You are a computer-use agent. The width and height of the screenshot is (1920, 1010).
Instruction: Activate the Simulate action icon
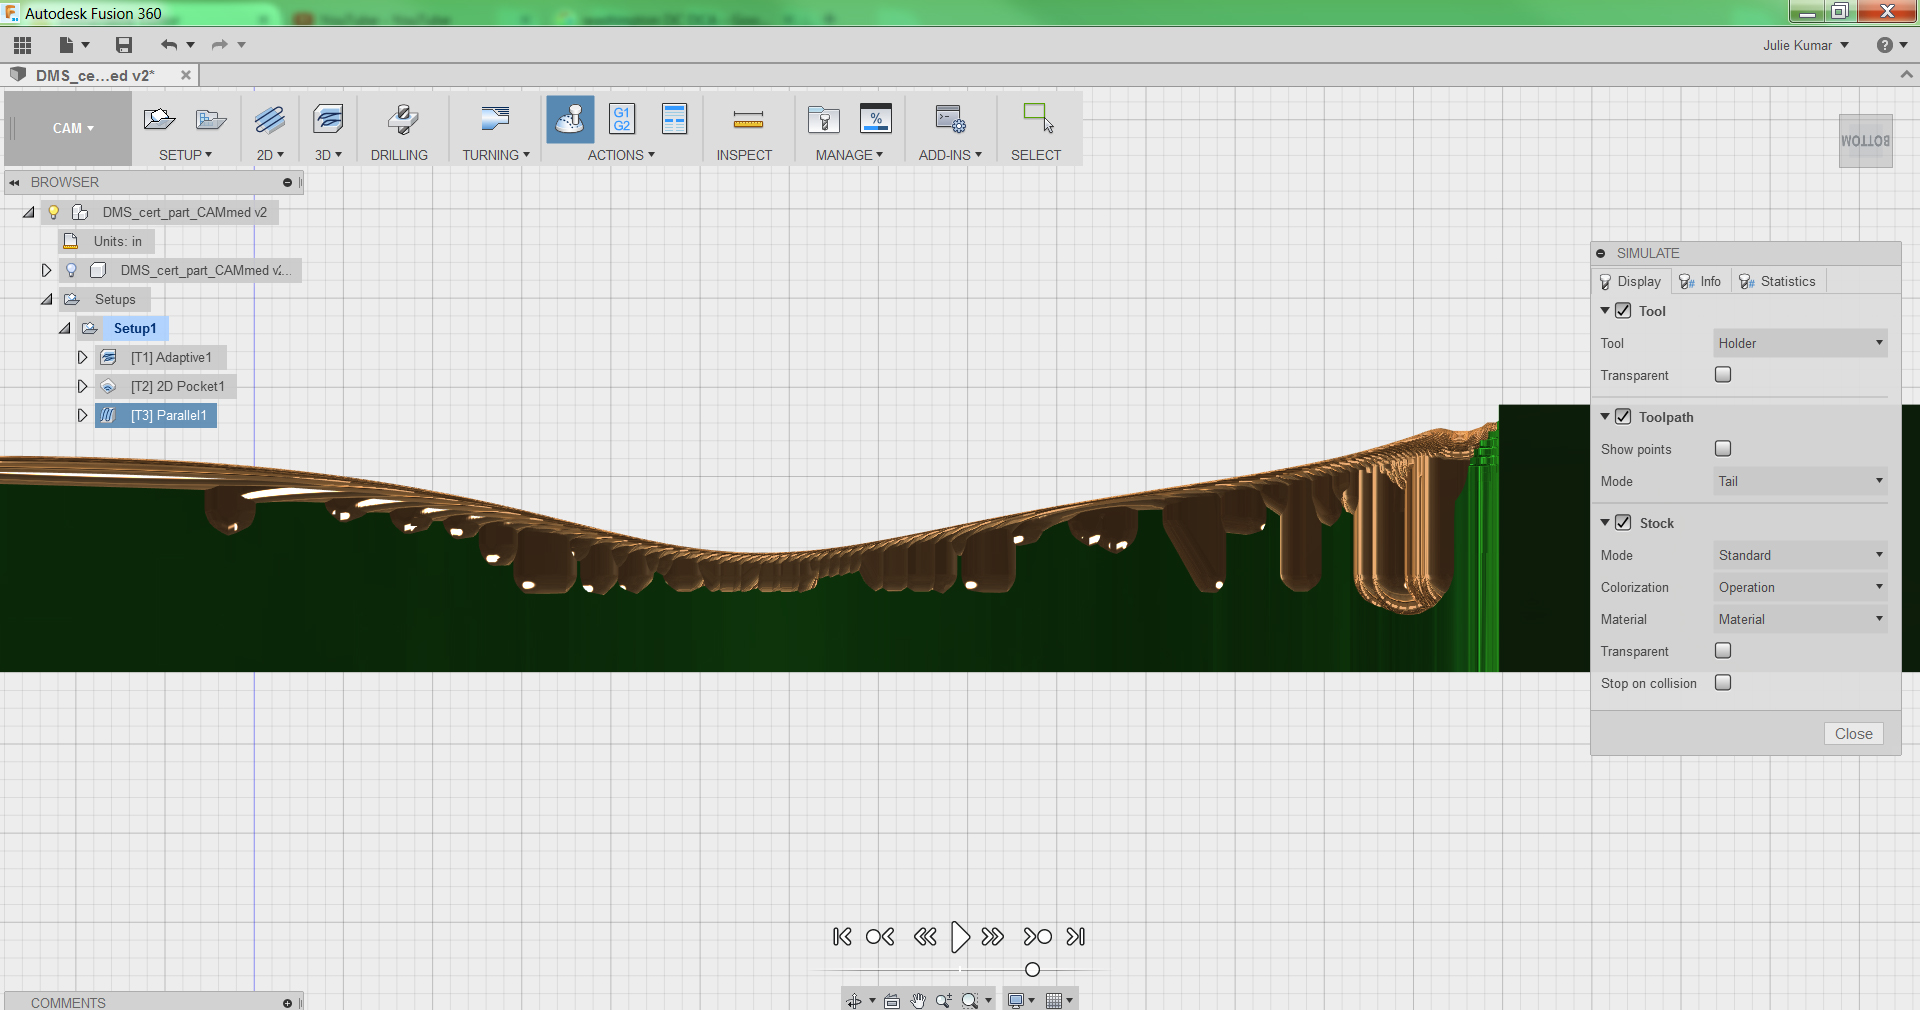click(x=570, y=120)
